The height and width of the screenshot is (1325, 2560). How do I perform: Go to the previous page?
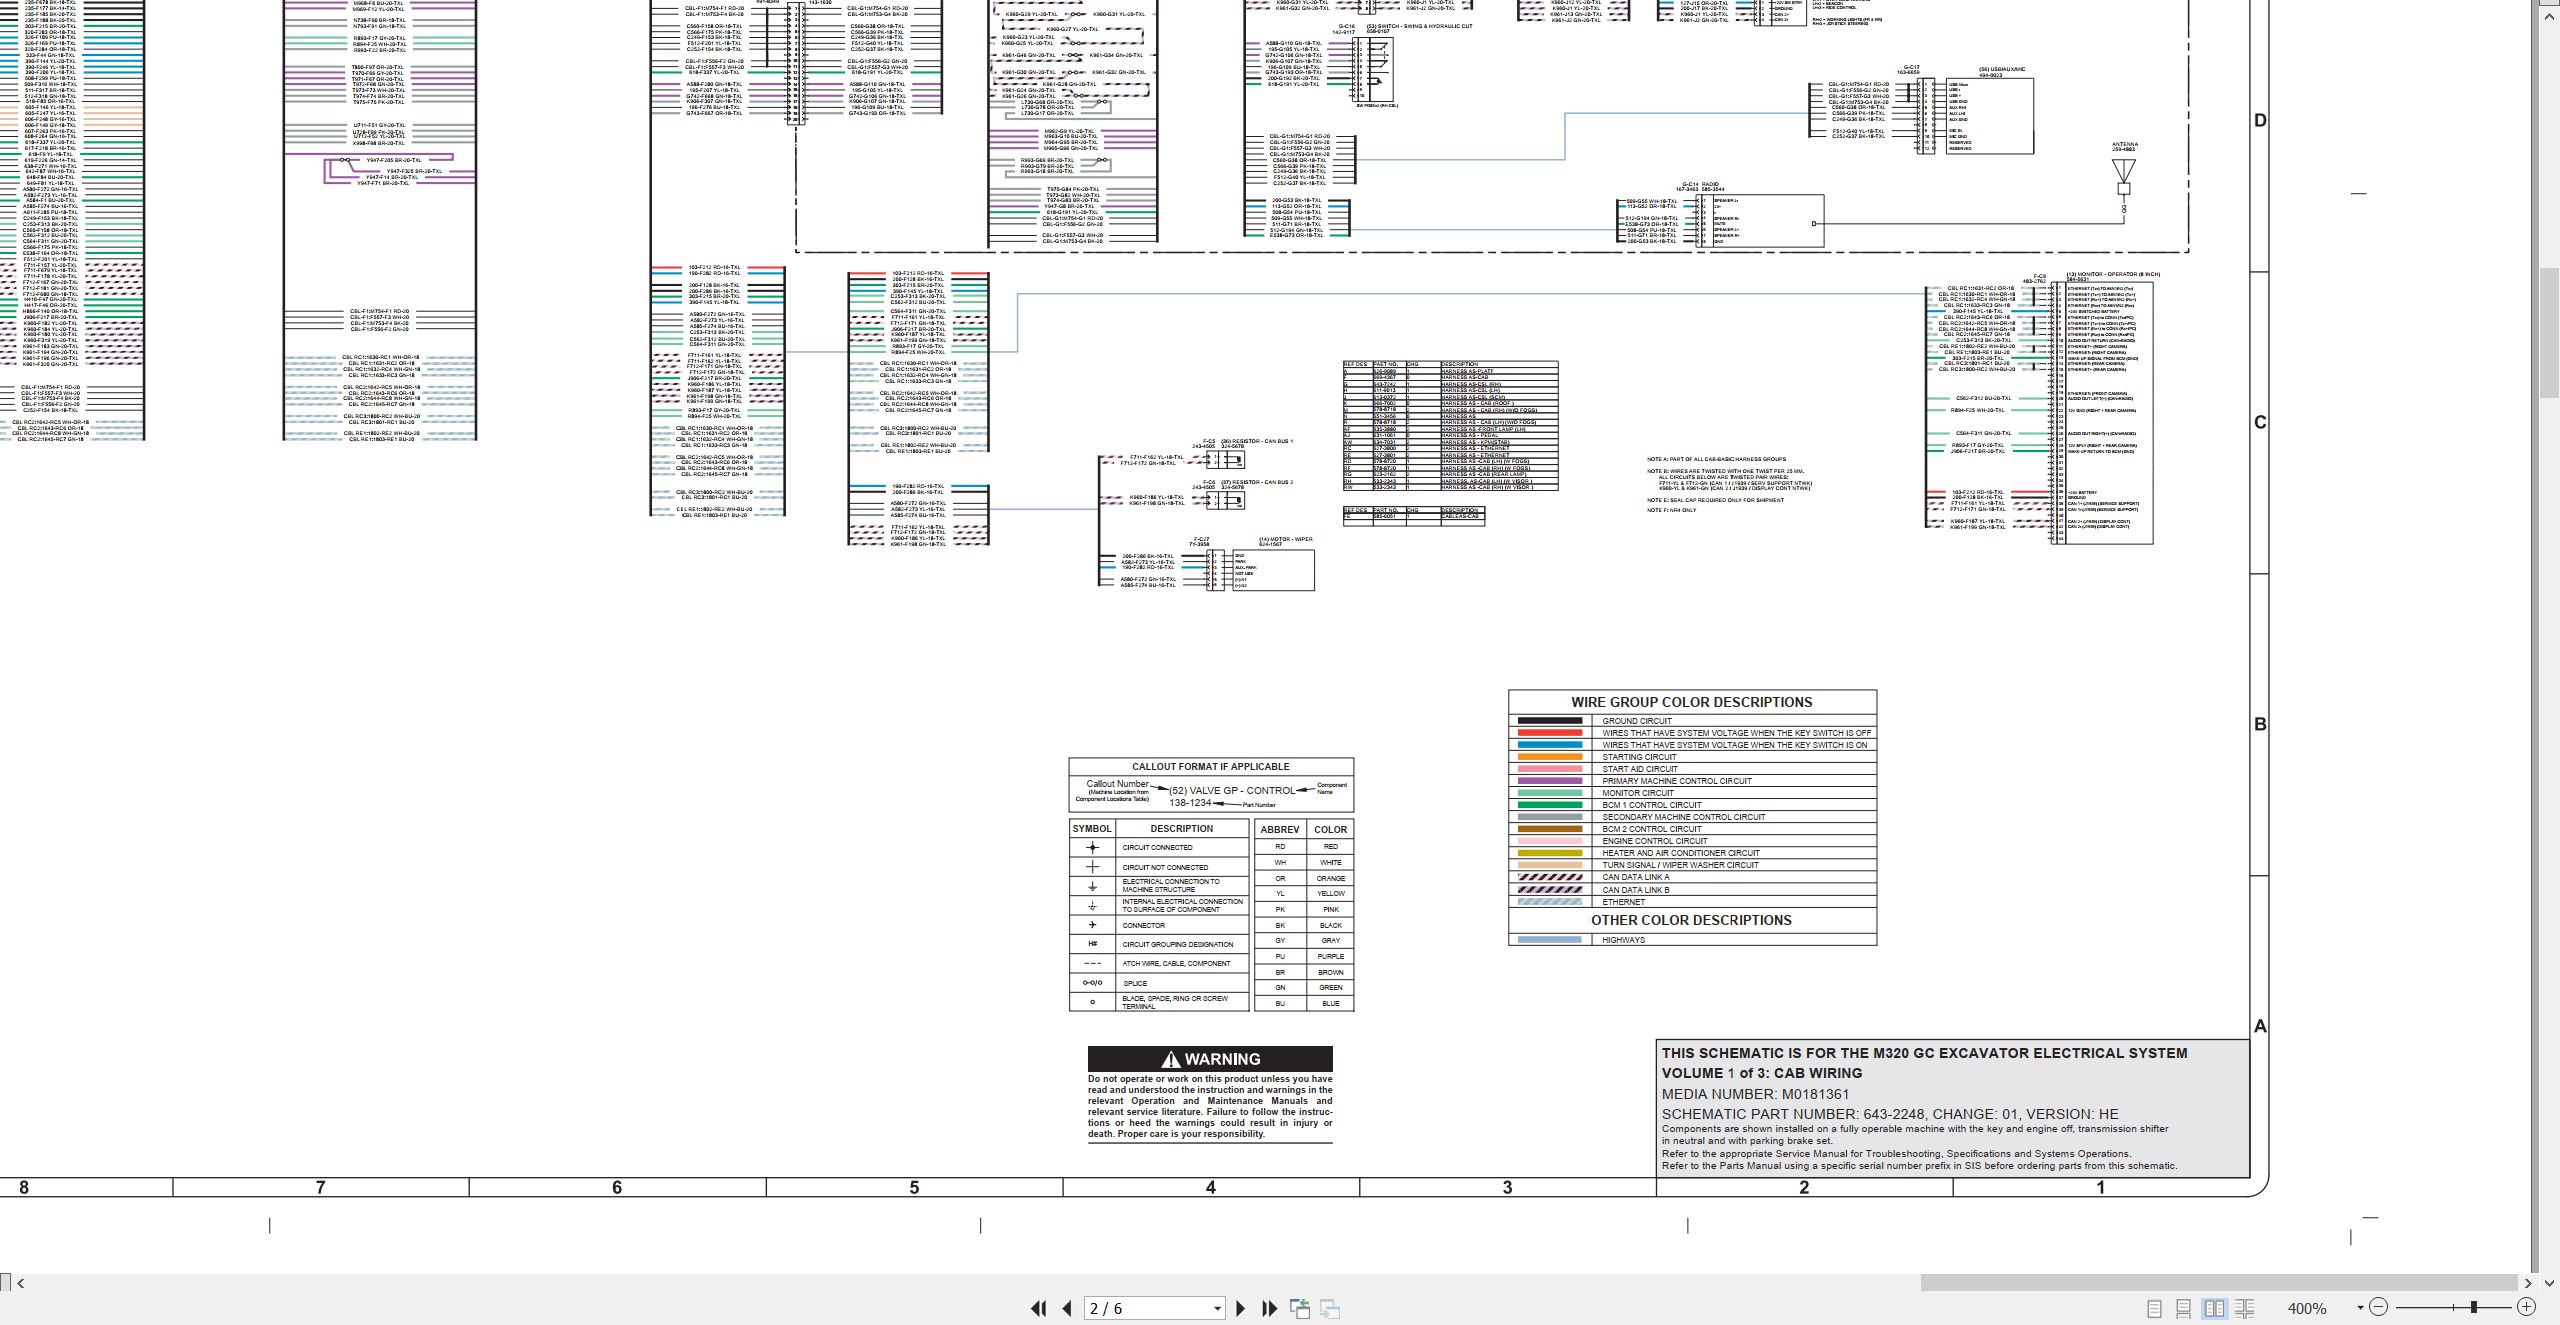point(1067,1308)
